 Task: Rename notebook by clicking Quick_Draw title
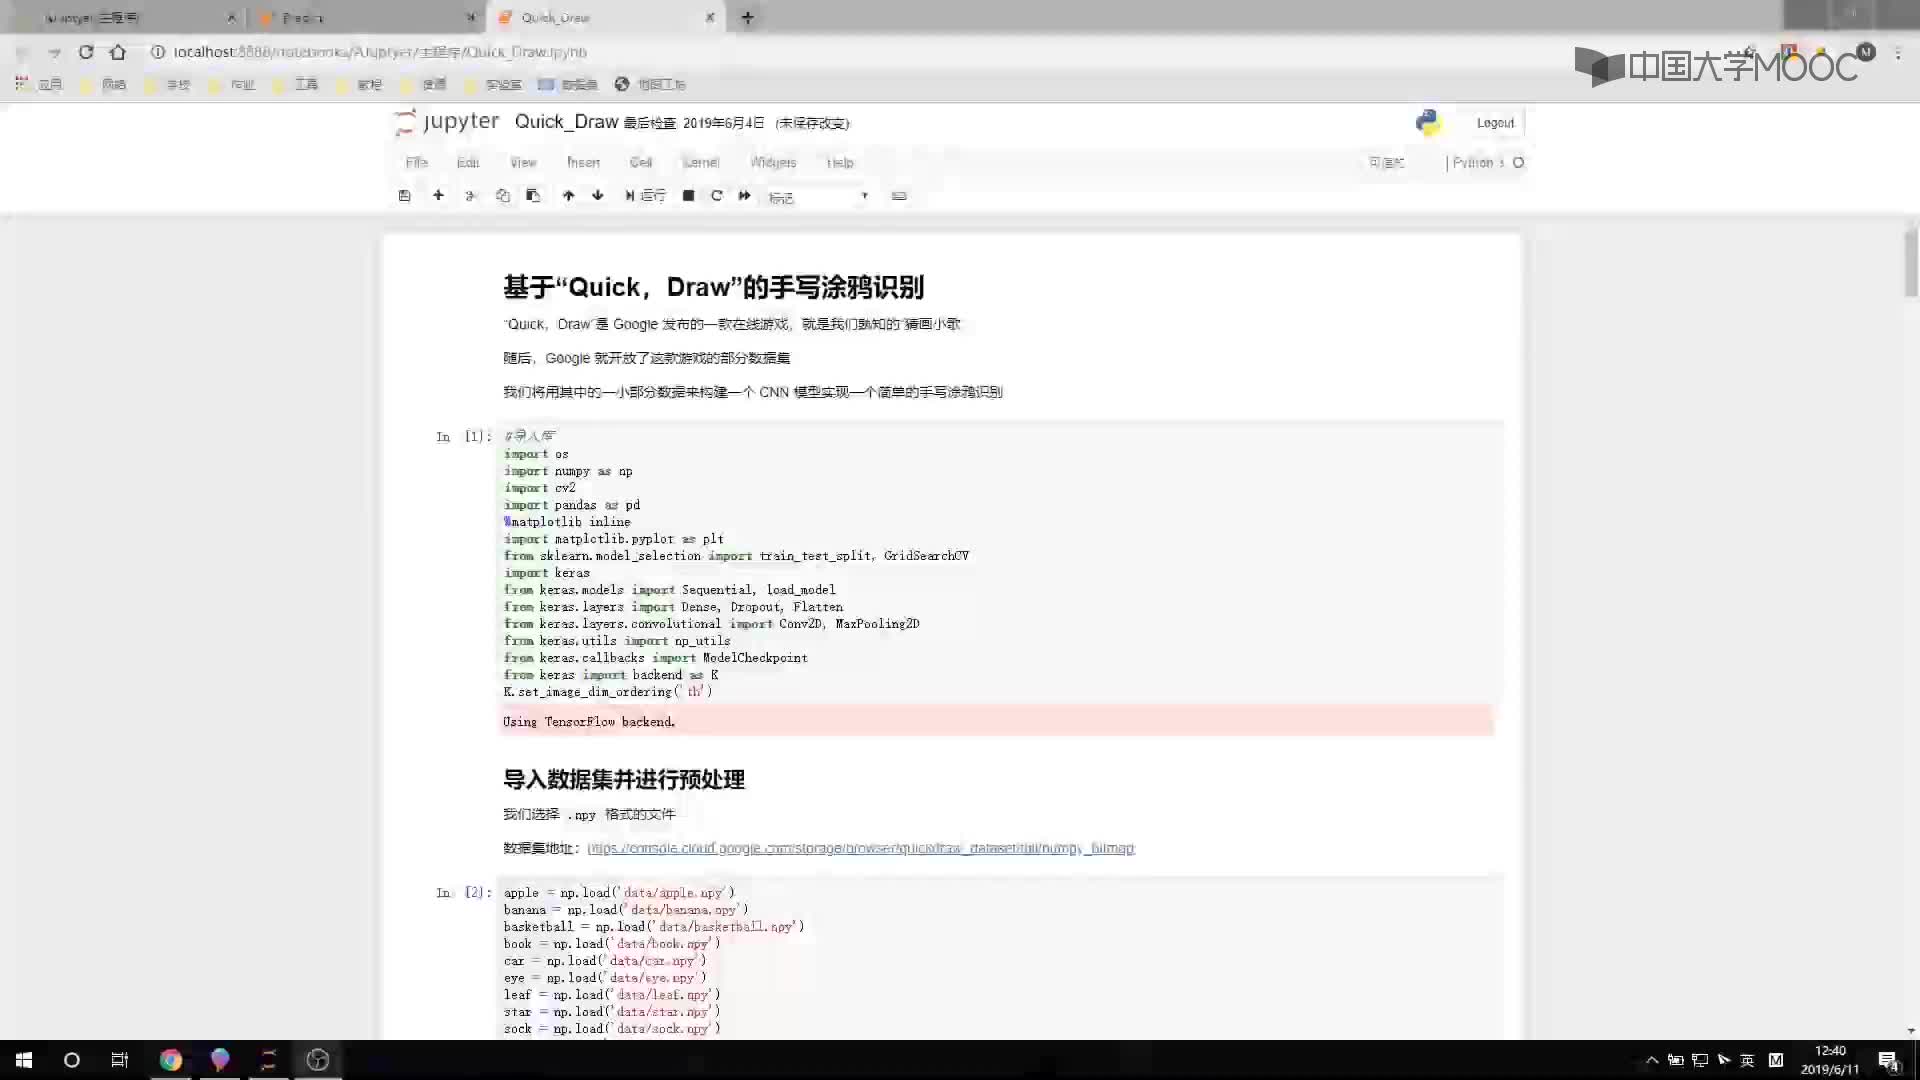point(566,122)
